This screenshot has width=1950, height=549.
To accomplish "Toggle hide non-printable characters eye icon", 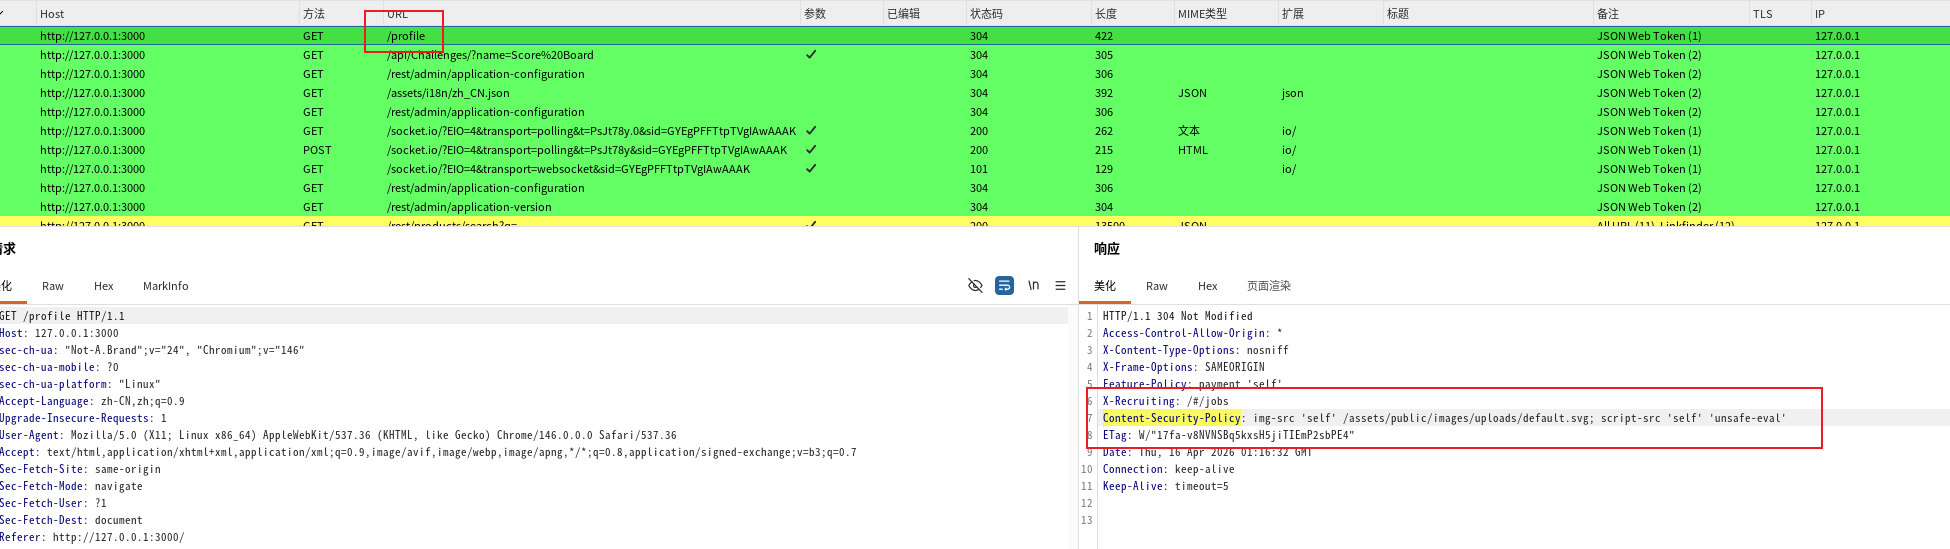I will coord(975,286).
